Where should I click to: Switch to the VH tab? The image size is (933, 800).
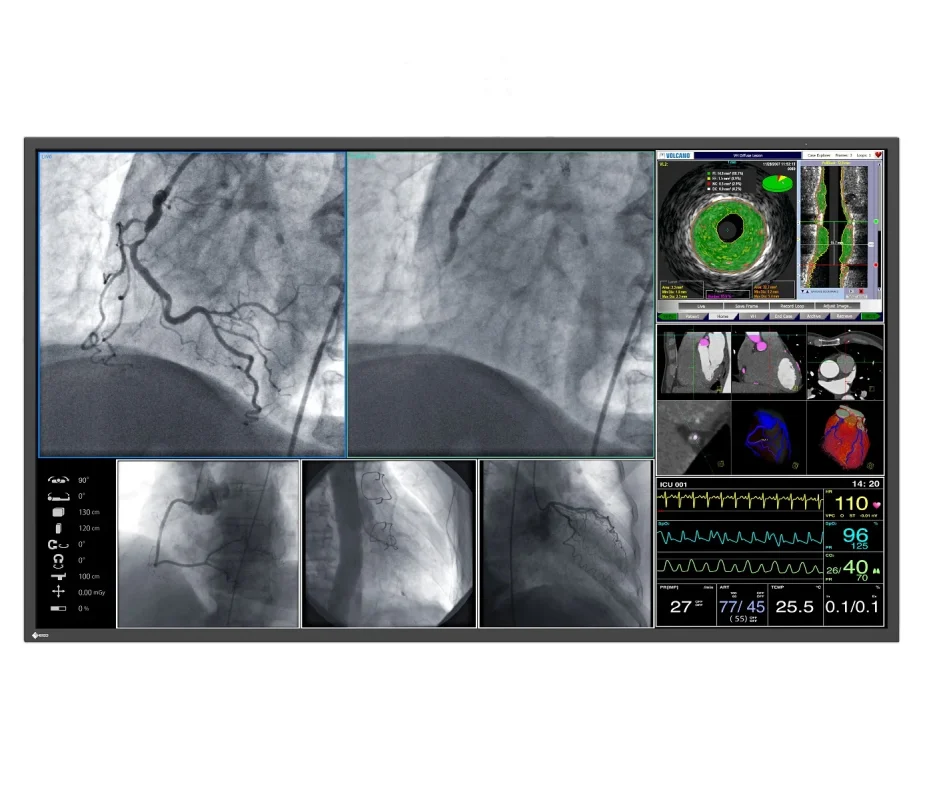(753, 316)
